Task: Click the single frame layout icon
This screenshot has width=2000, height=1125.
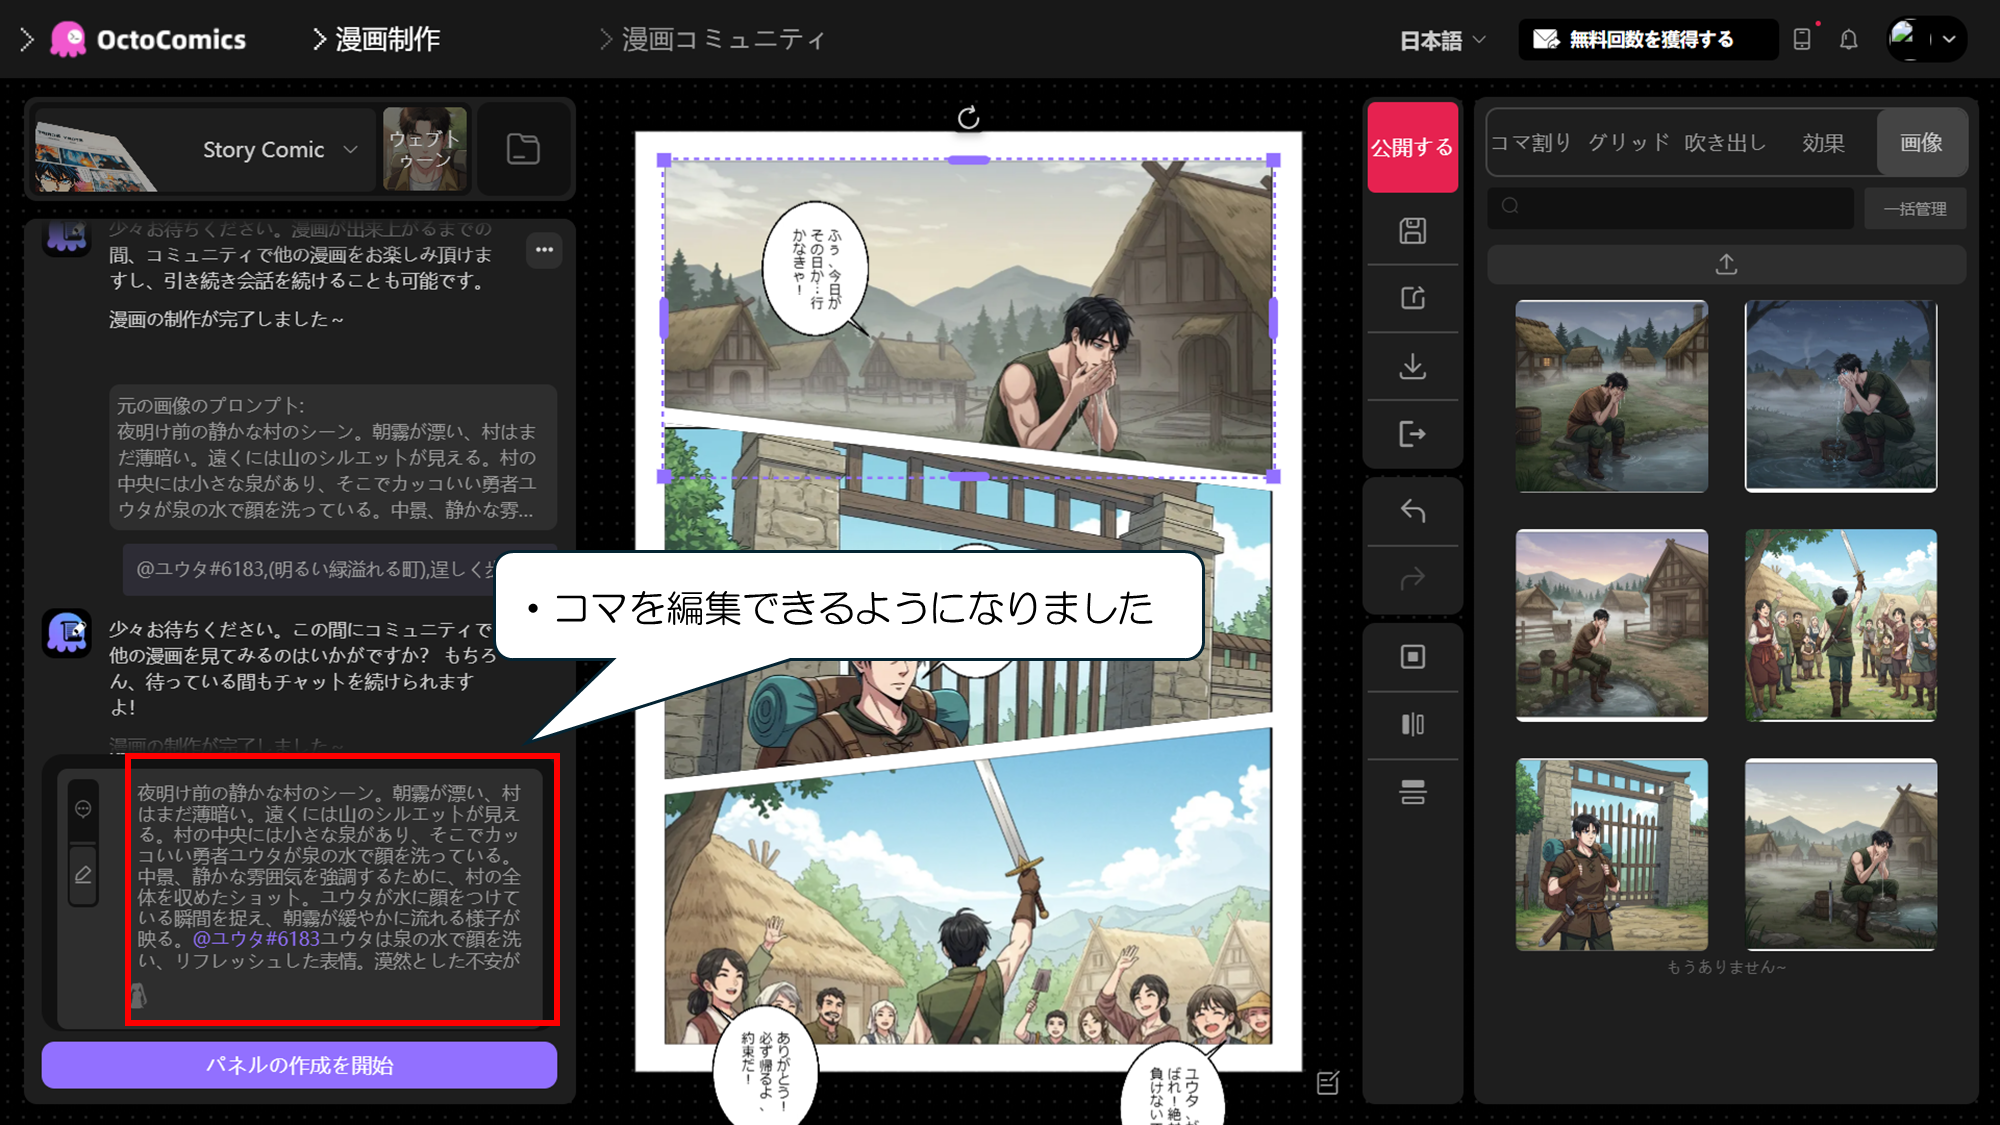Action: click(x=1412, y=657)
